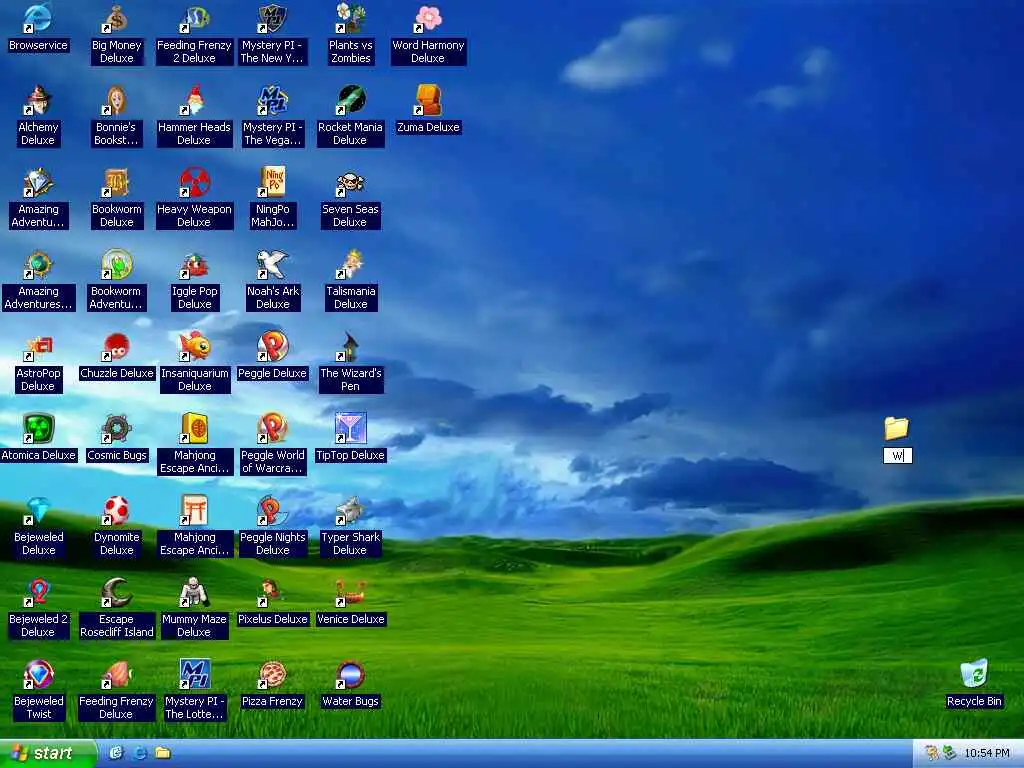Viewport: 1024px width, 768px height.
Task: Click the 10:54 PM taskbar clock
Action: pos(987,754)
